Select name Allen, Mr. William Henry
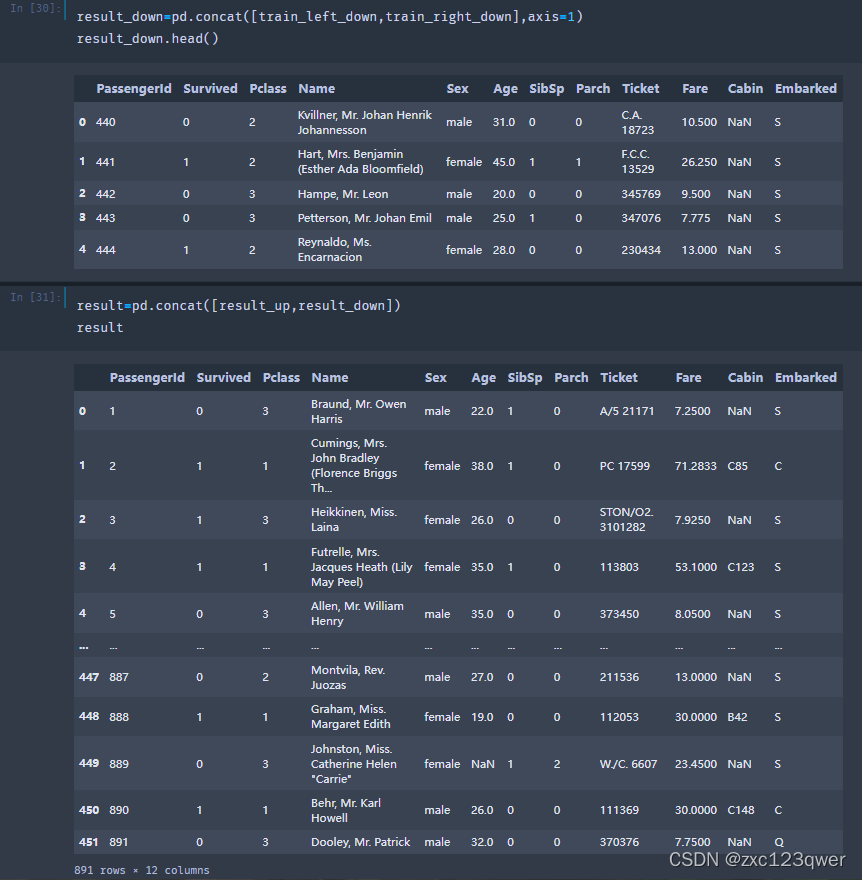 coord(357,613)
